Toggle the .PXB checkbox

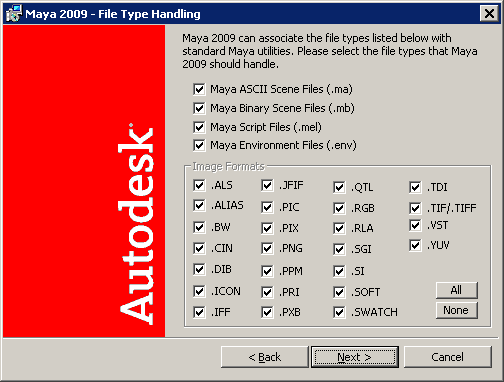point(267,312)
